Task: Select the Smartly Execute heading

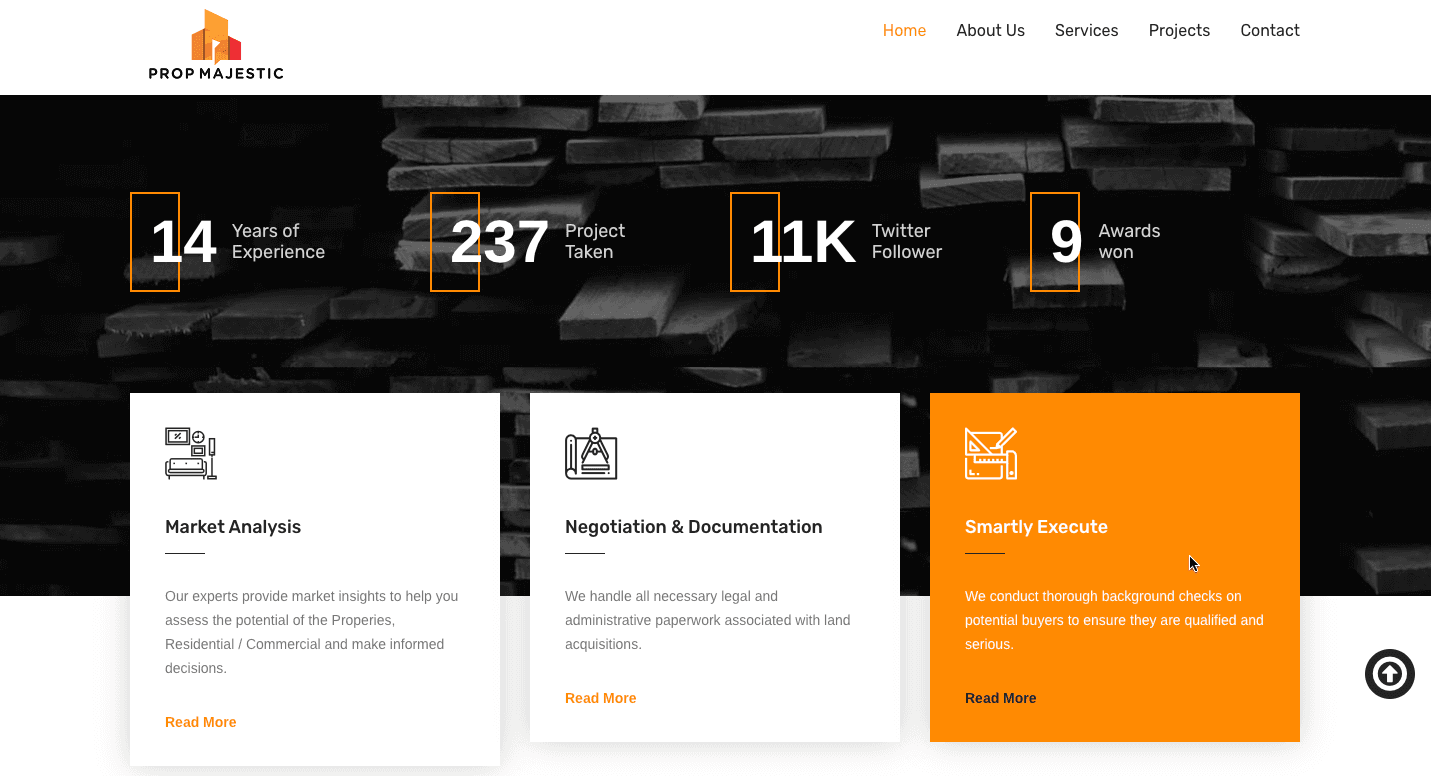Action: [x=1036, y=527]
